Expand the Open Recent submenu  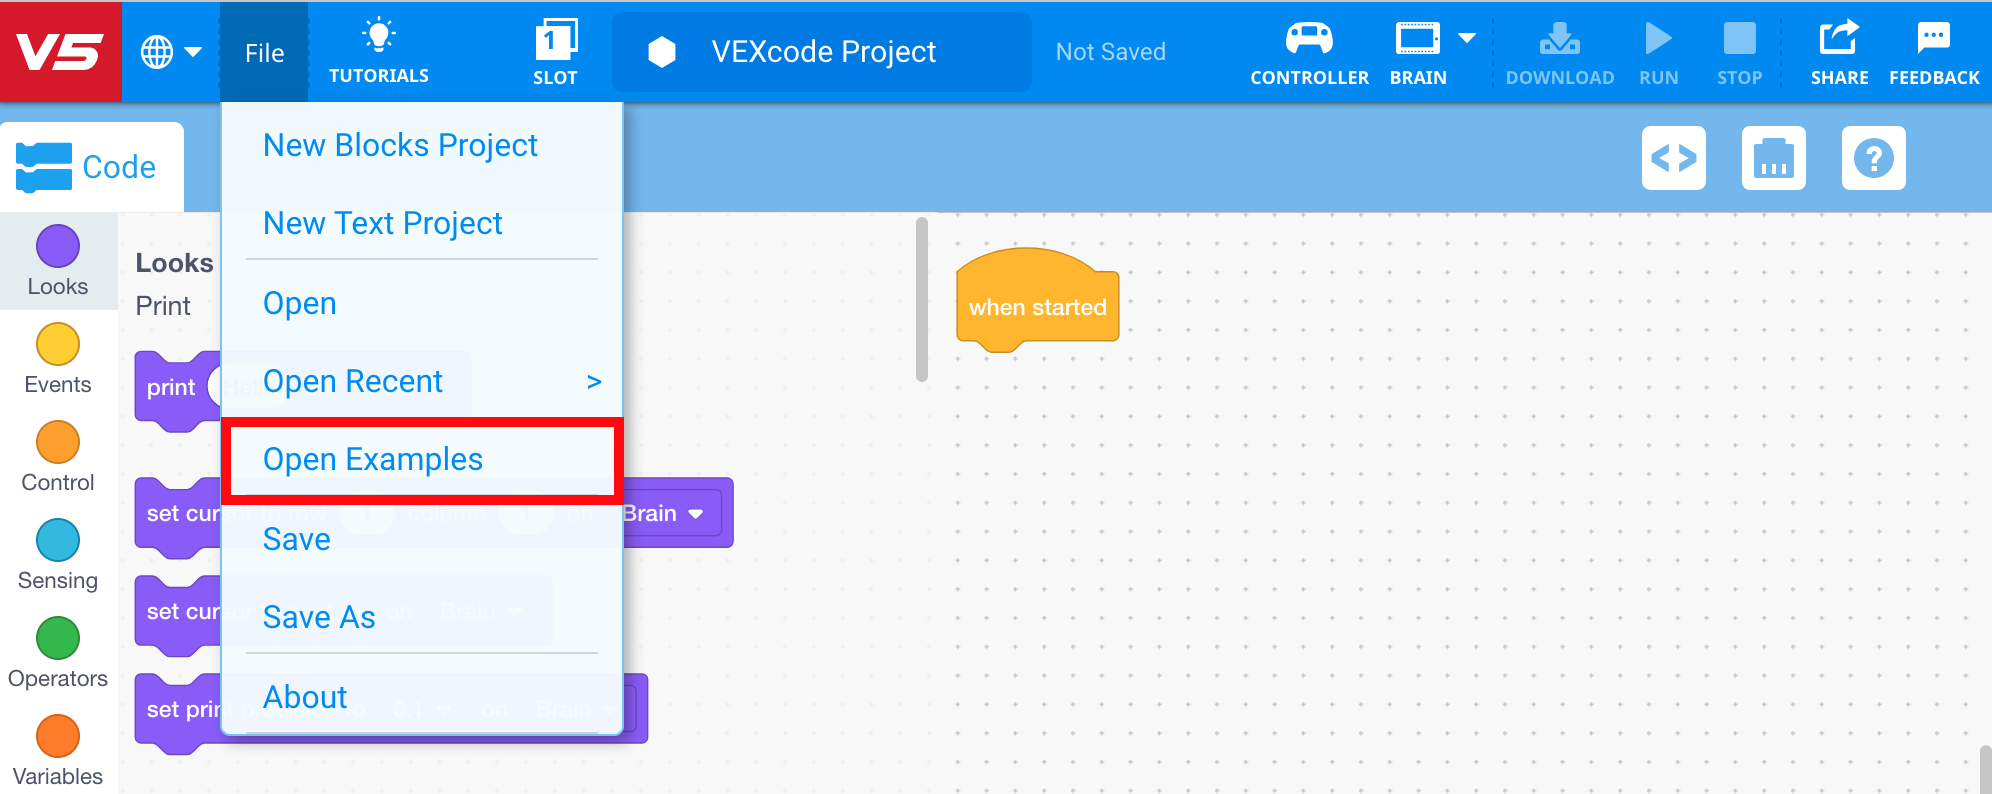(x=353, y=381)
